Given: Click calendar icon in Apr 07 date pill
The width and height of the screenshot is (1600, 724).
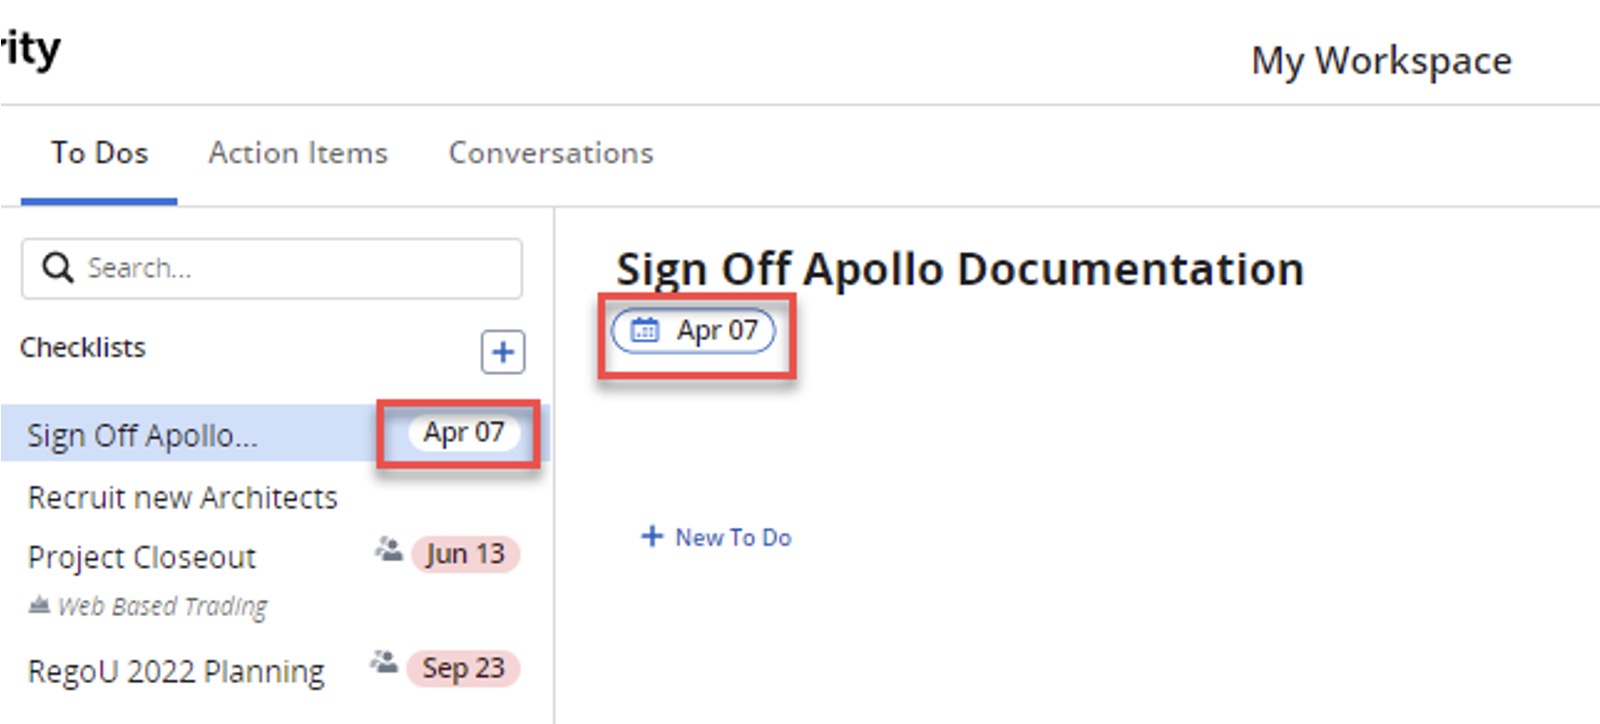Looking at the screenshot, I should pos(645,330).
